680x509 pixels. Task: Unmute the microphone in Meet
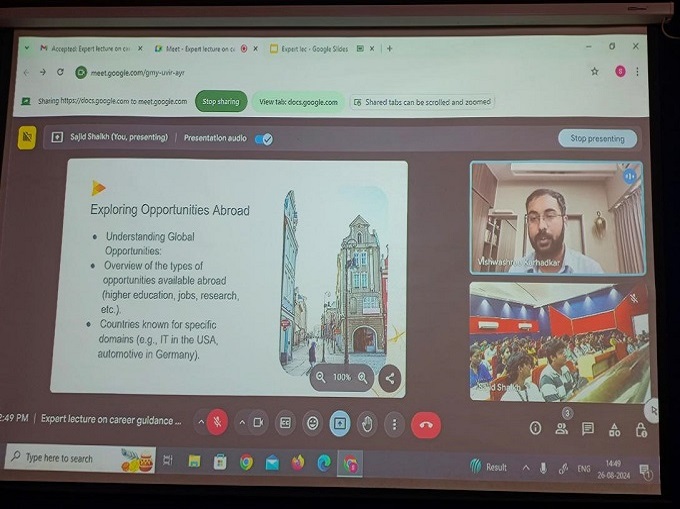(217, 423)
